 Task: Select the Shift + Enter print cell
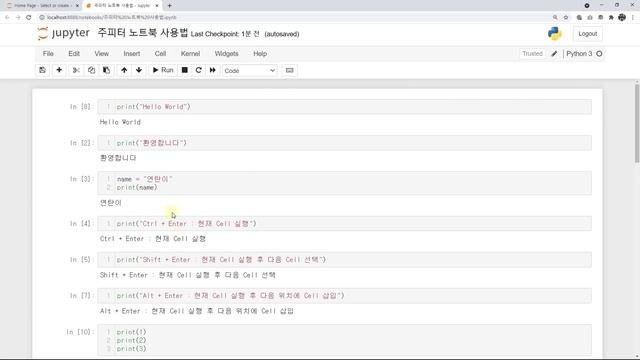click(x=344, y=260)
